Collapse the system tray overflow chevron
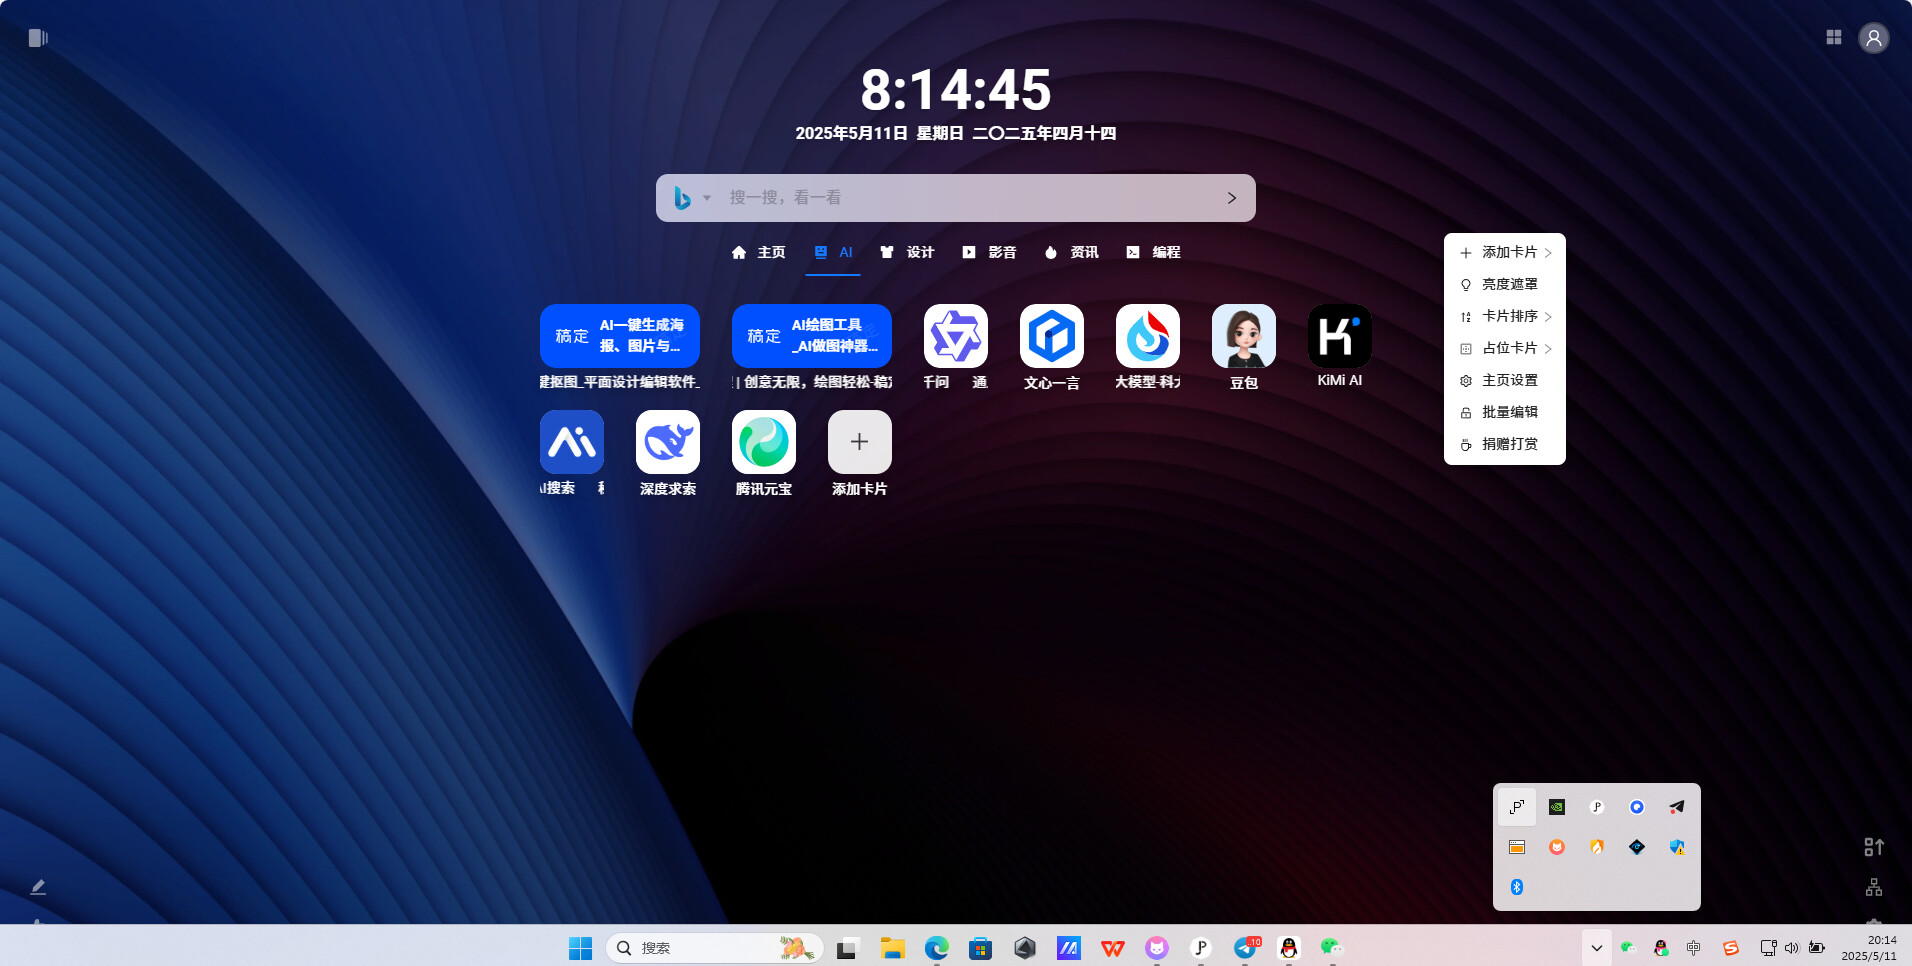The height and width of the screenshot is (966, 1912). 1597,947
